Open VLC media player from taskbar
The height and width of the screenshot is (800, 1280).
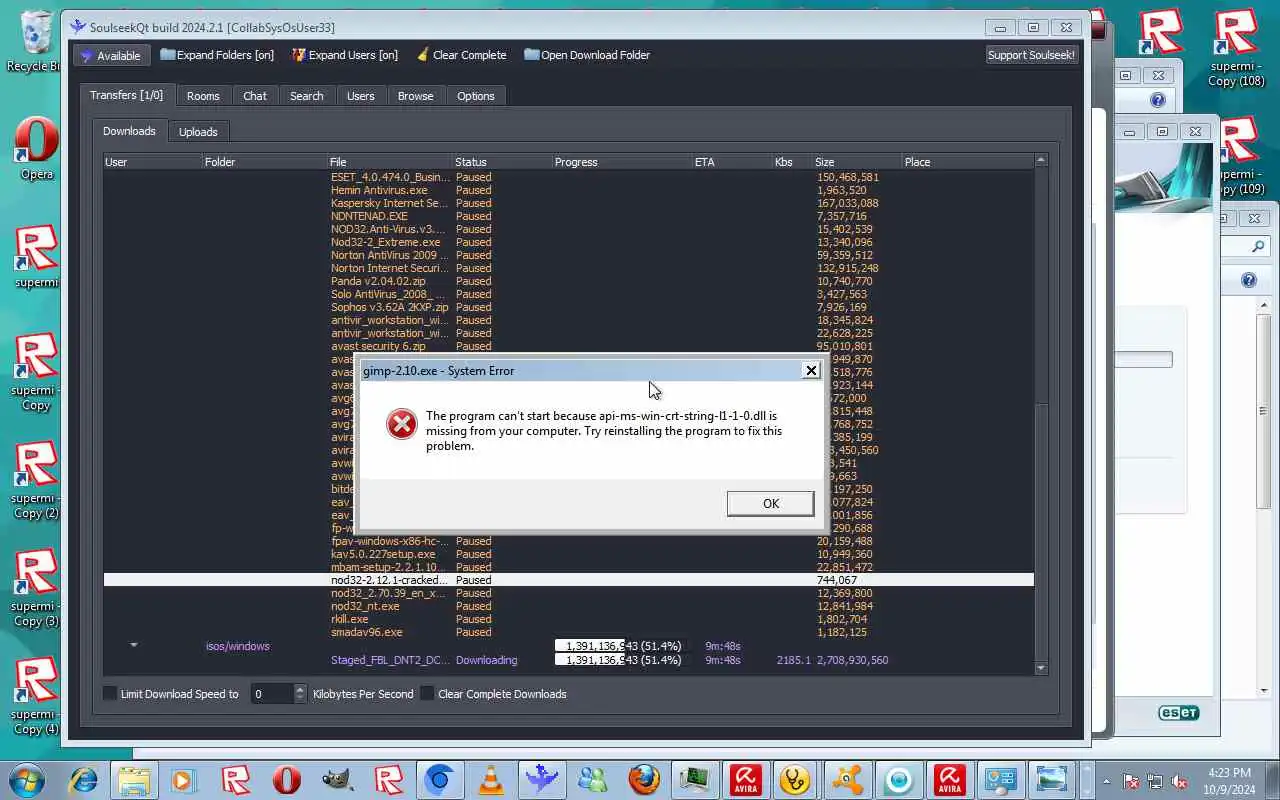pos(490,780)
